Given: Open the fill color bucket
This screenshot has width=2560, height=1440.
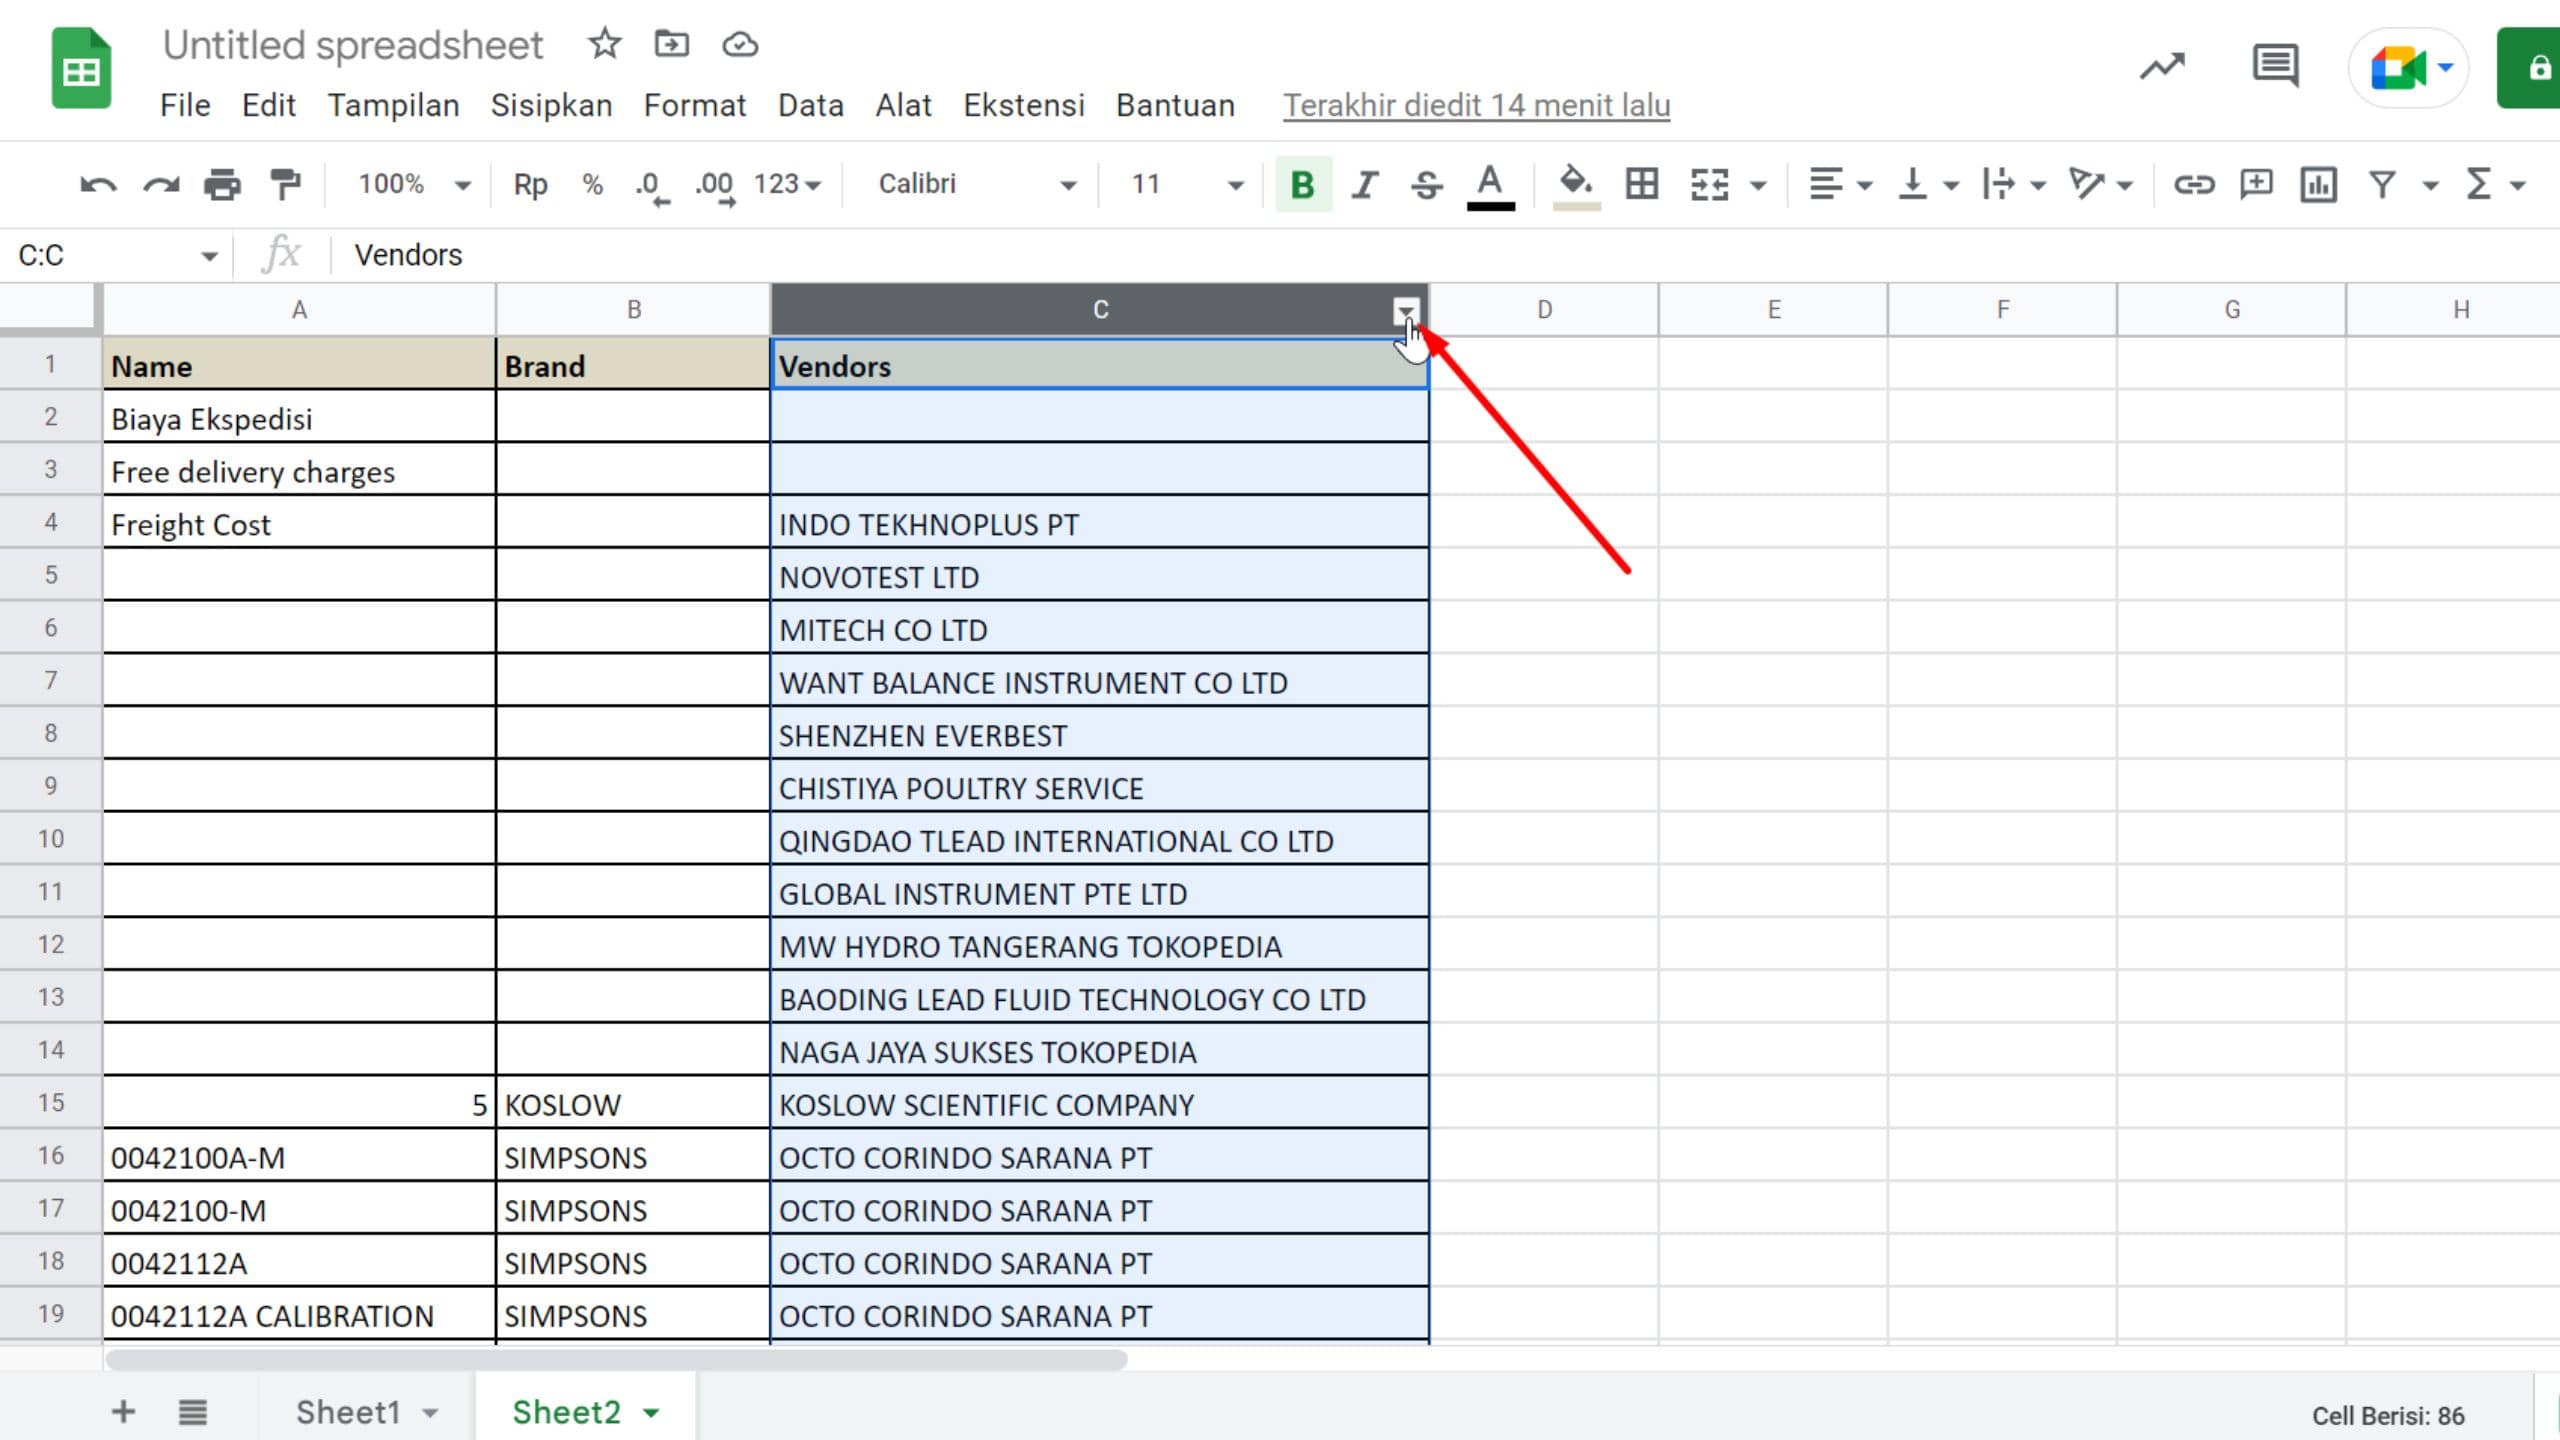Looking at the screenshot, I should pyautogui.click(x=1576, y=187).
